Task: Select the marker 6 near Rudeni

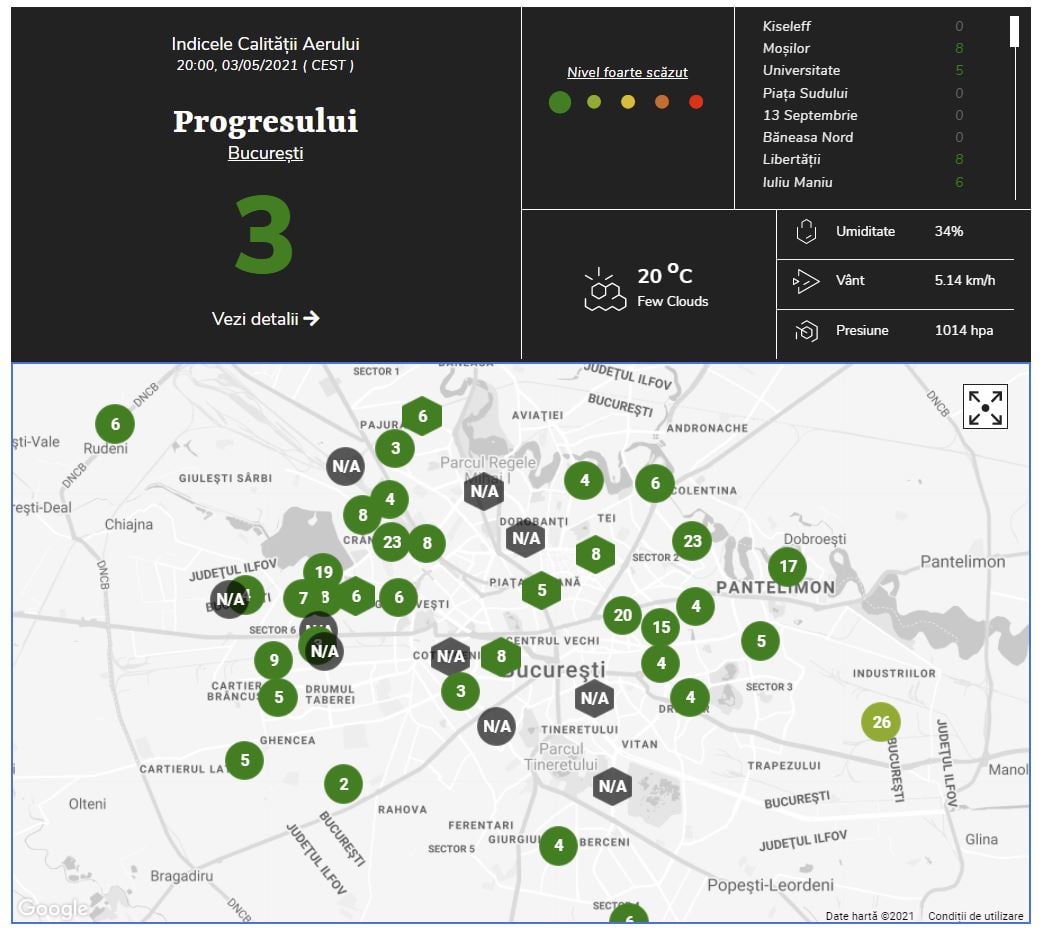Action: coord(115,424)
